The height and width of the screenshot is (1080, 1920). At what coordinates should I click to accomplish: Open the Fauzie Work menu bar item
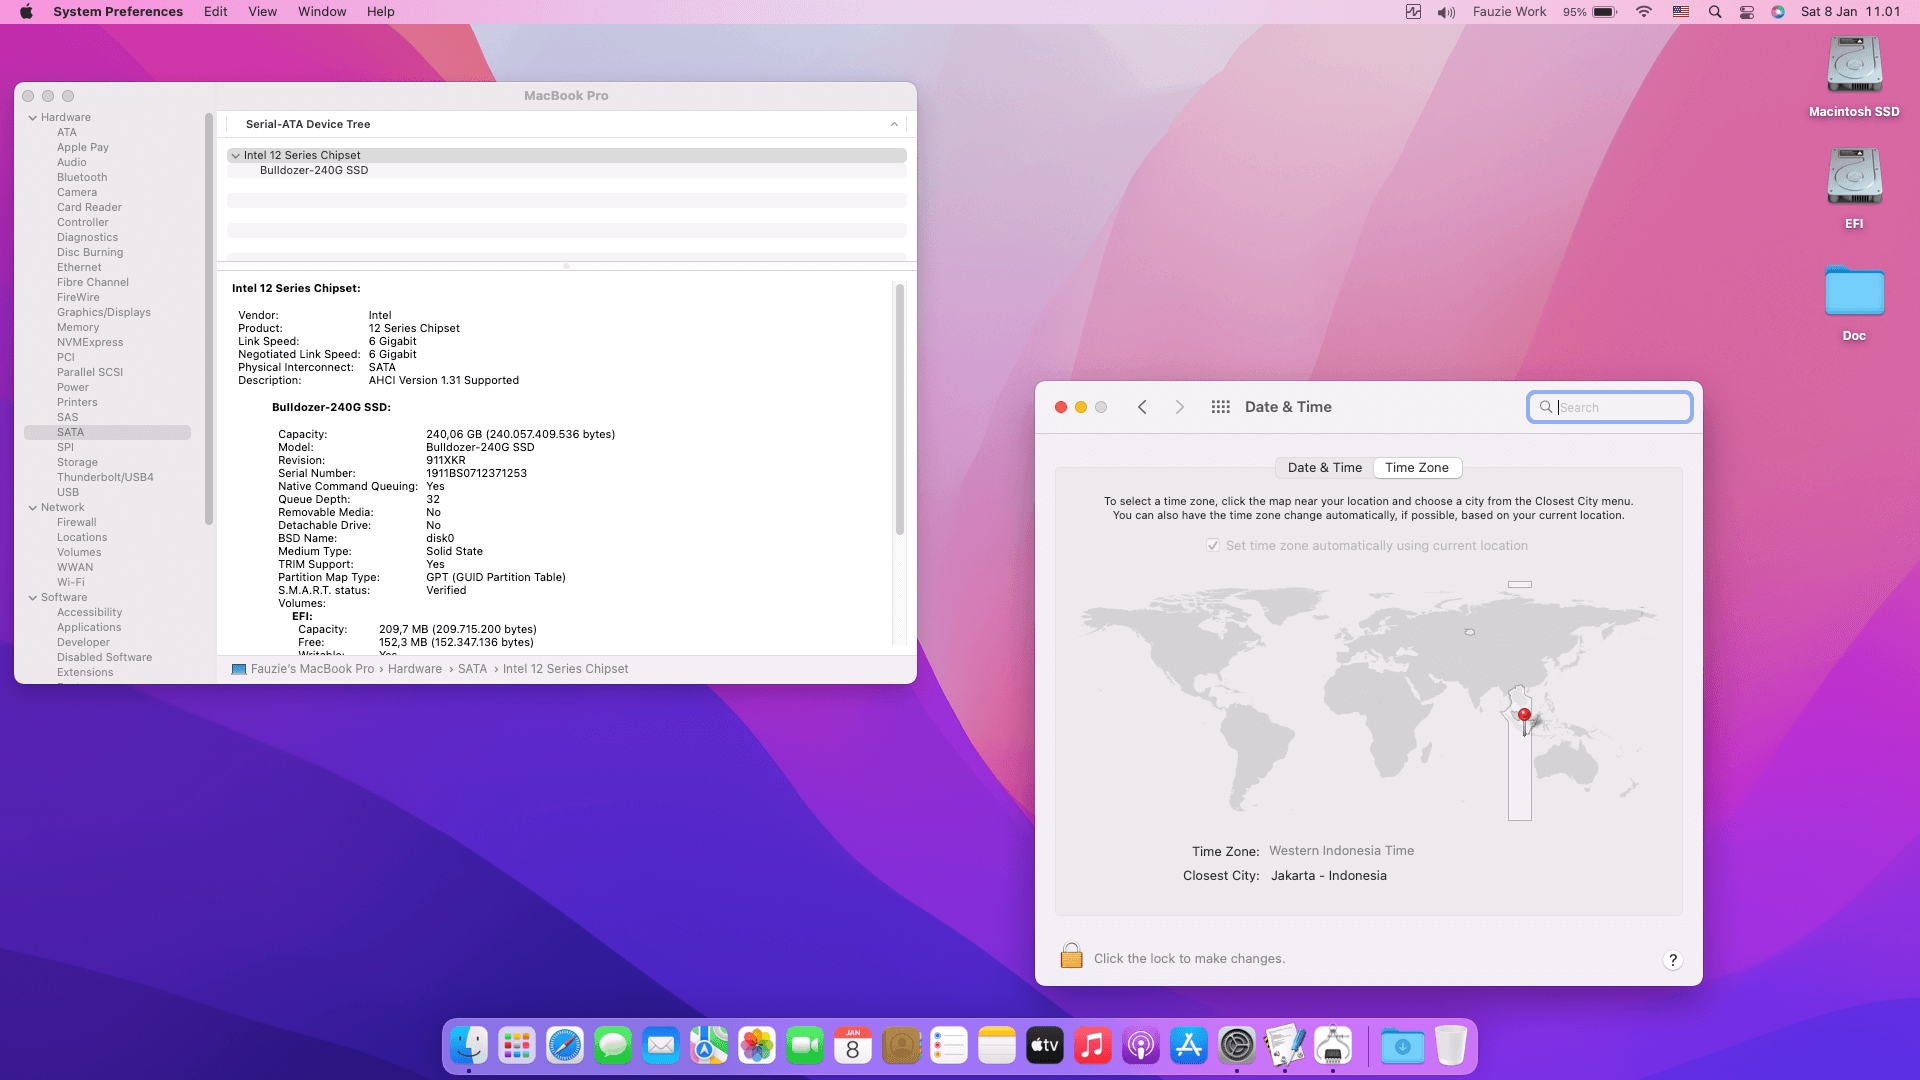1509,12
